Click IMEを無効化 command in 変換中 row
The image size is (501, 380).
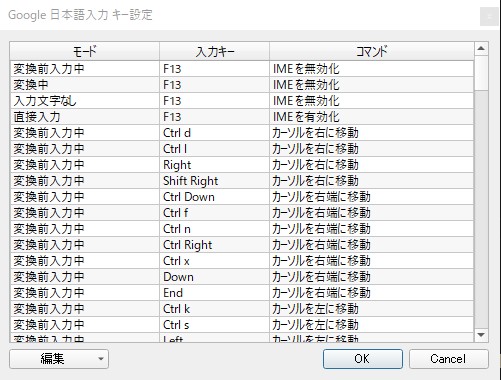click(371, 85)
